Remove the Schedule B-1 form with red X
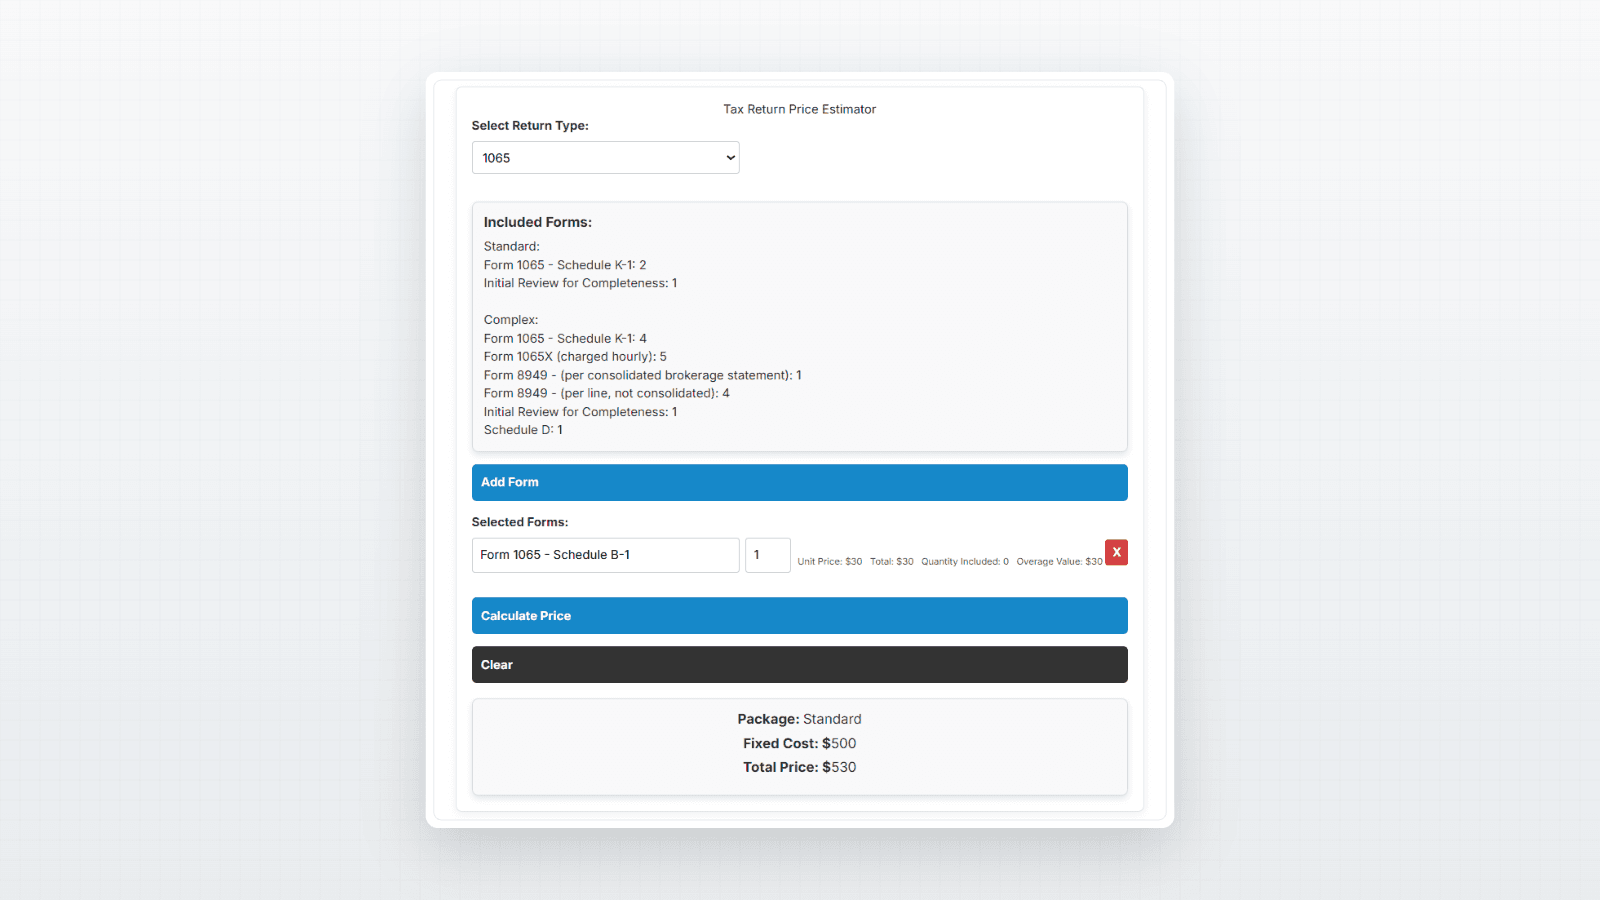The width and height of the screenshot is (1600, 900). tap(1116, 552)
